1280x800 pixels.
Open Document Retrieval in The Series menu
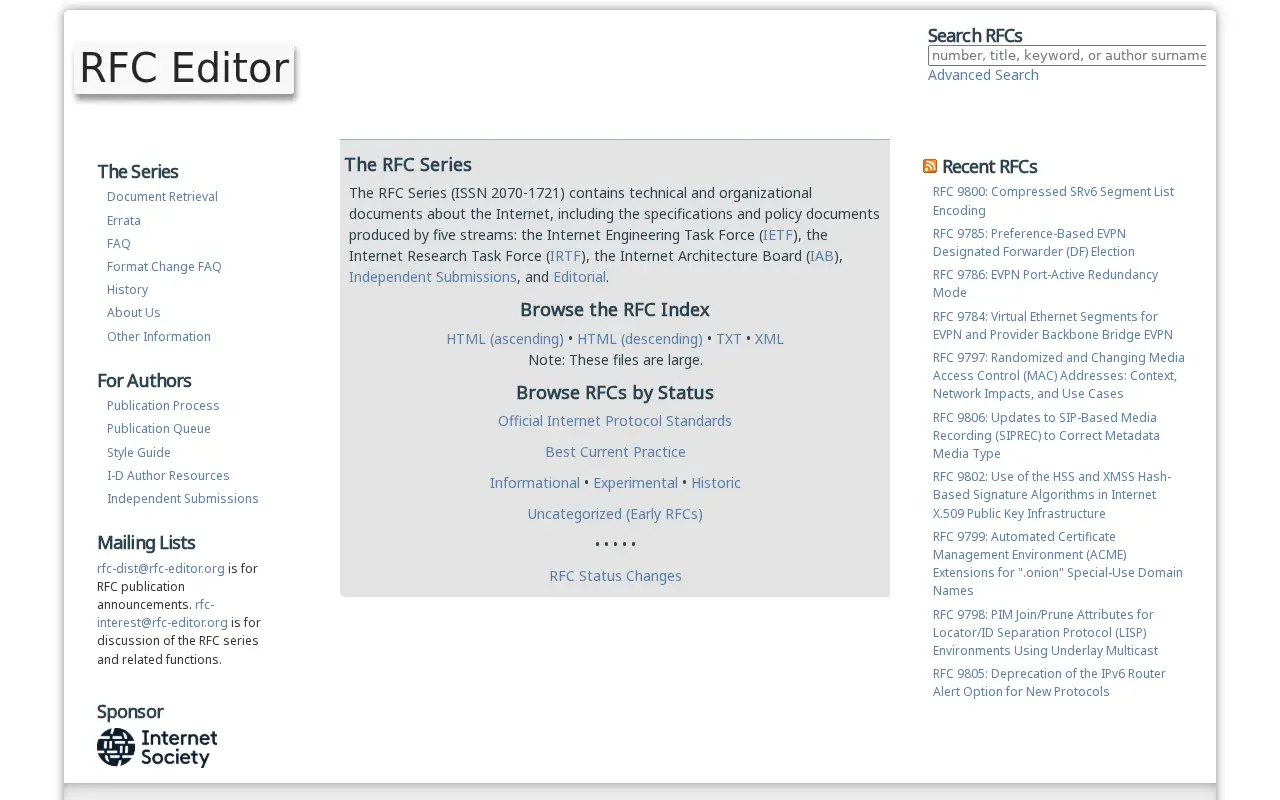(162, 197)
